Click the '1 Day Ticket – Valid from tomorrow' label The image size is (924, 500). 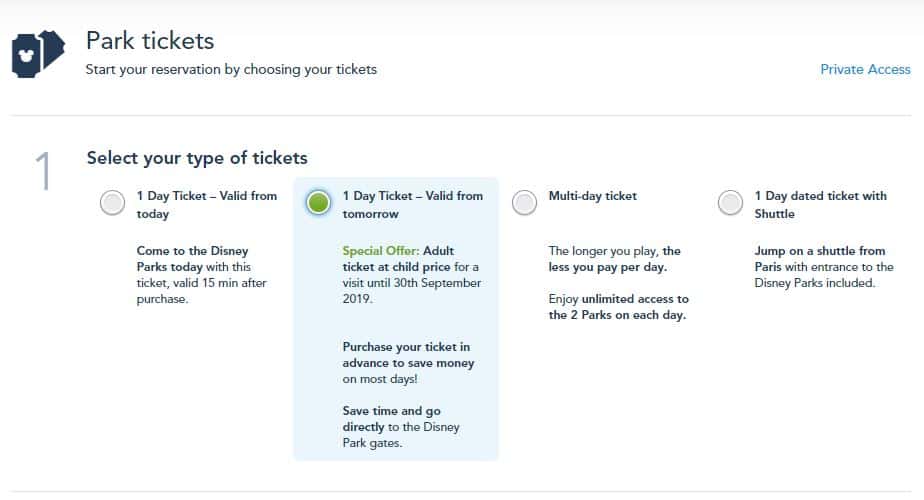coord(412,205)
